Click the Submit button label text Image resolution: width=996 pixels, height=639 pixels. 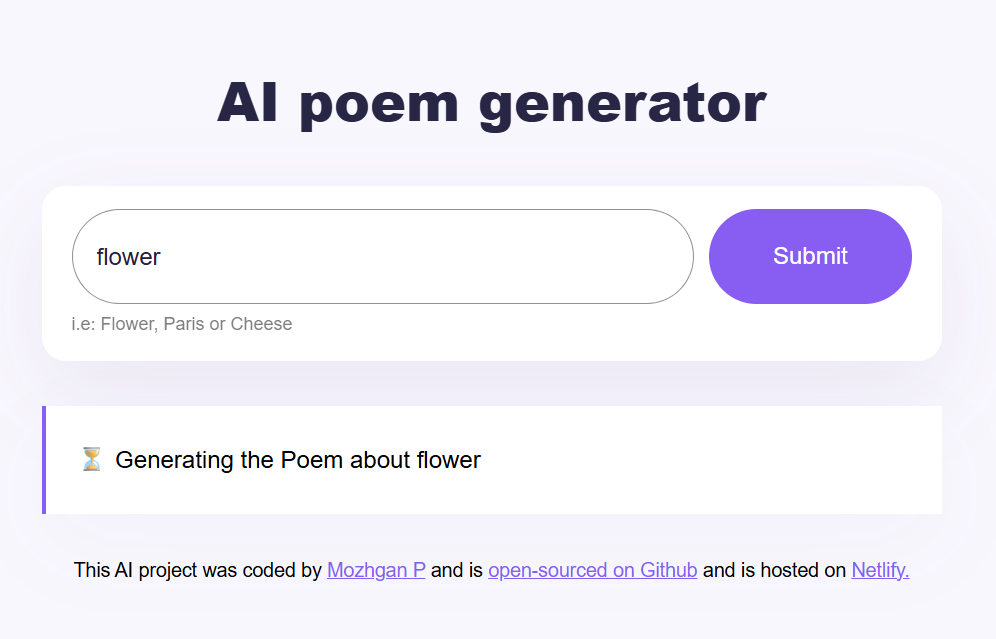(810, 256)
